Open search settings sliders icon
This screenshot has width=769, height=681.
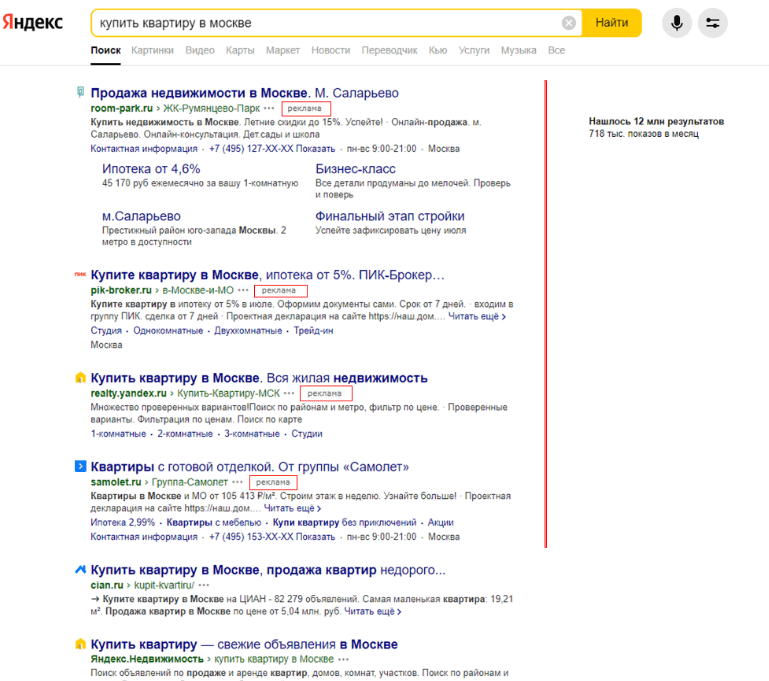712,23
